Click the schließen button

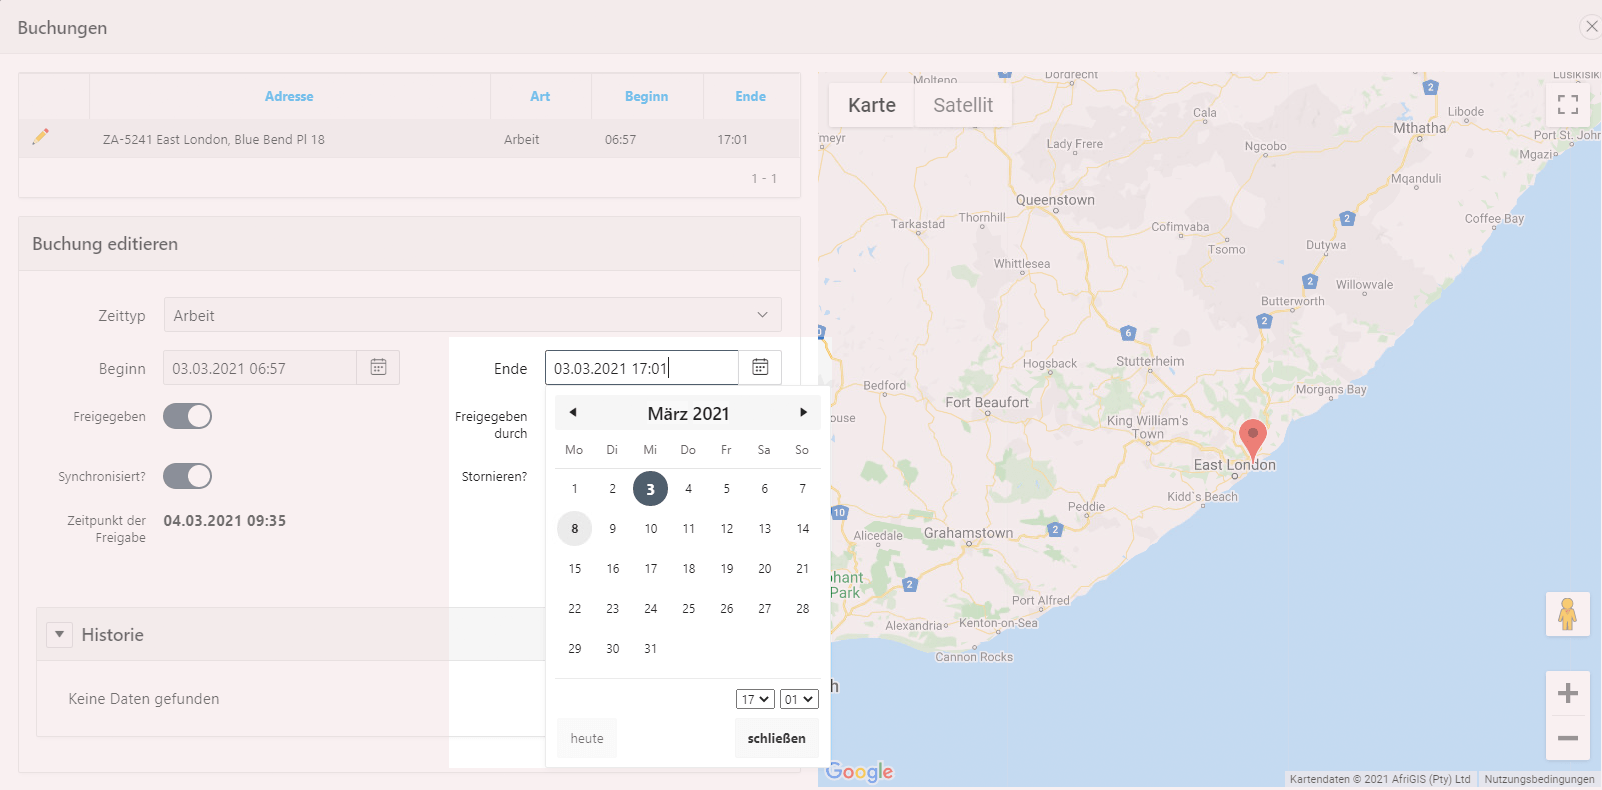[x=776, y=738]
